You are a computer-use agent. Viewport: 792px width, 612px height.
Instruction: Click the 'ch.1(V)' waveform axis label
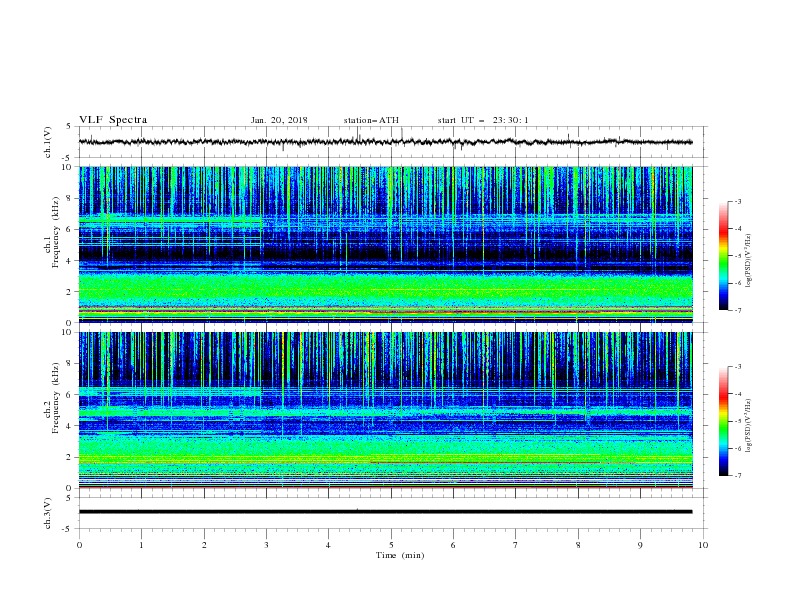coord(48,142)
